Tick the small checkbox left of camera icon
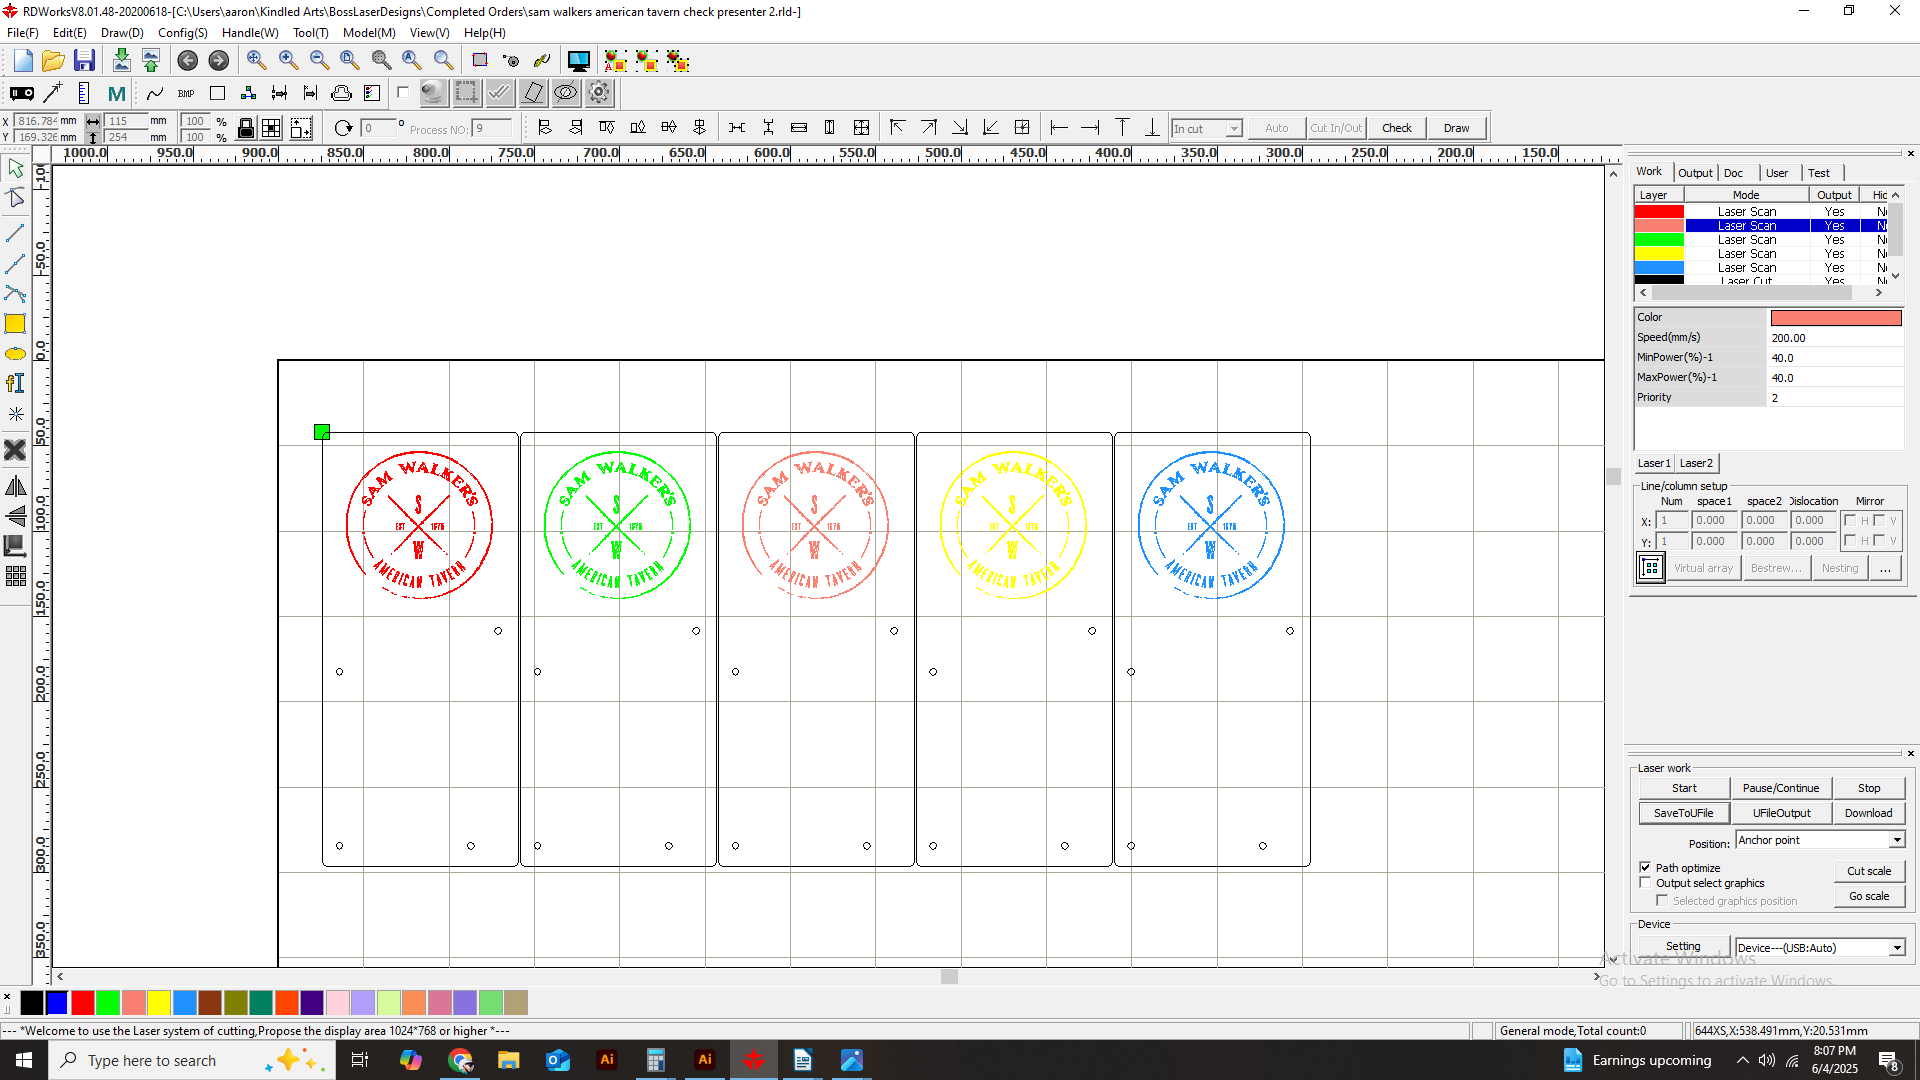 pos(403,93)
